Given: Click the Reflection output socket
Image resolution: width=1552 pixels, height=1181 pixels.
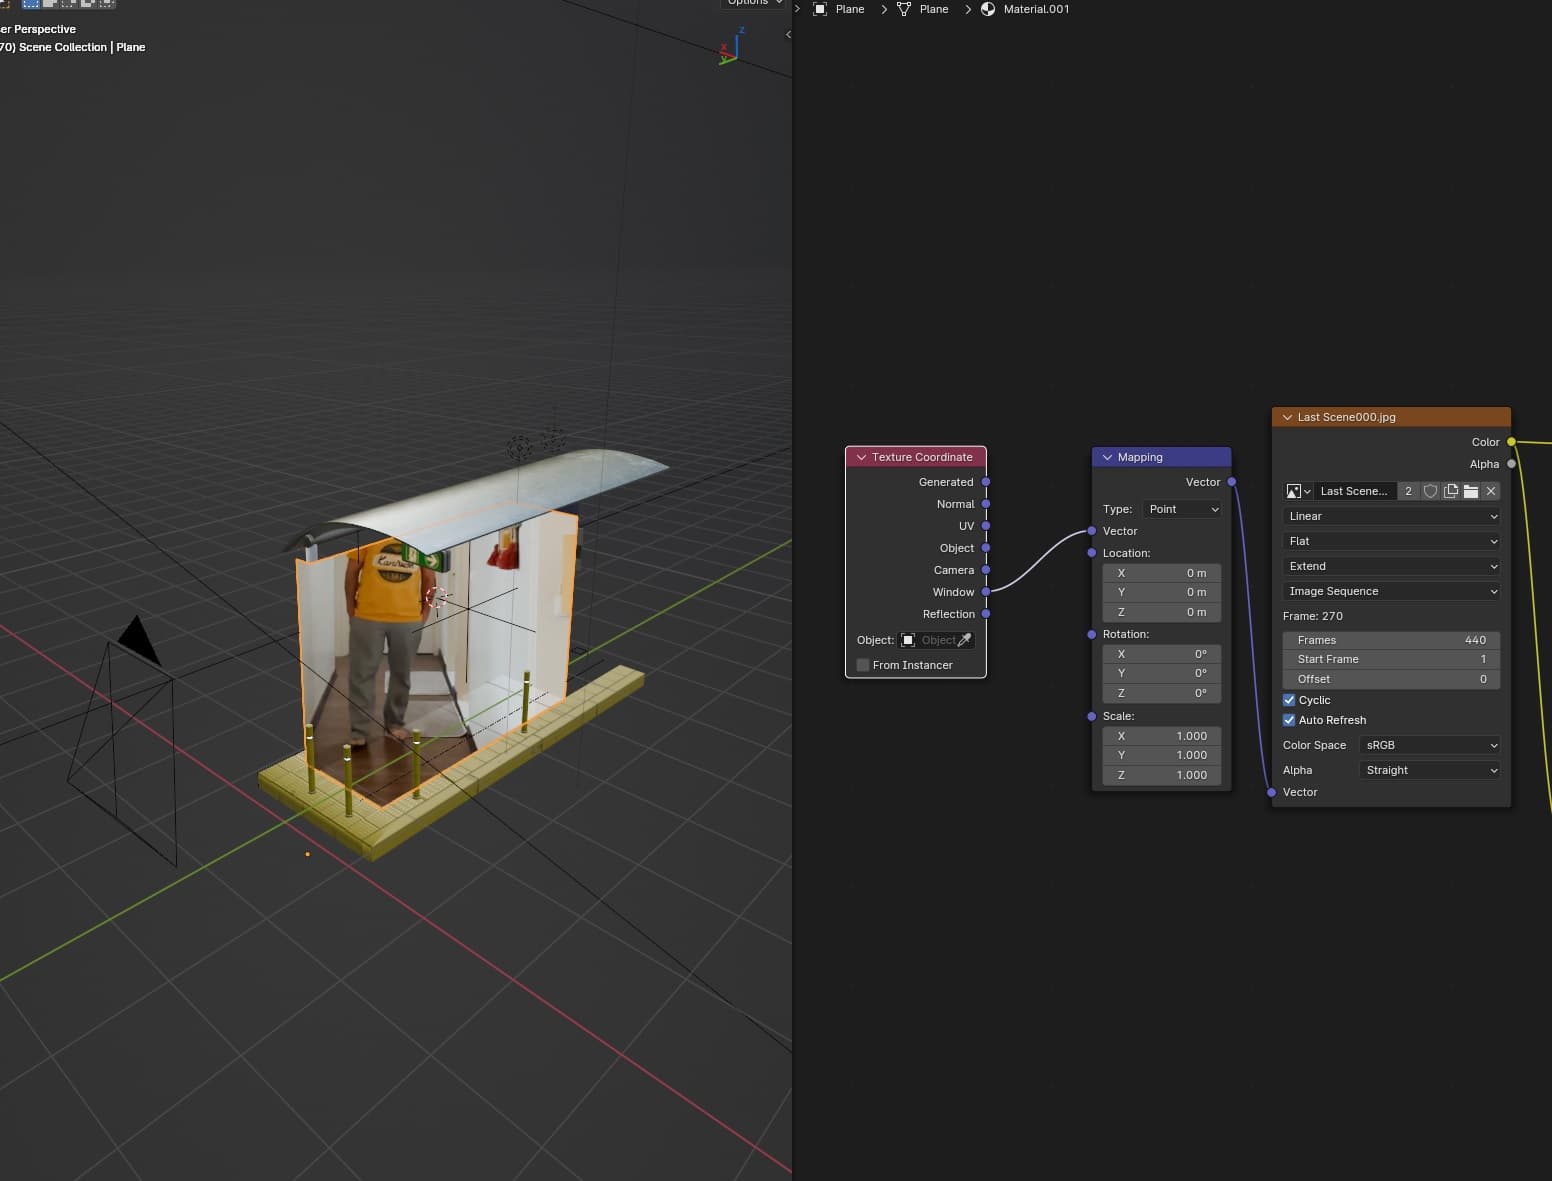Looking at the screenshot, I should pyautogui.click(x=986, y=614).
